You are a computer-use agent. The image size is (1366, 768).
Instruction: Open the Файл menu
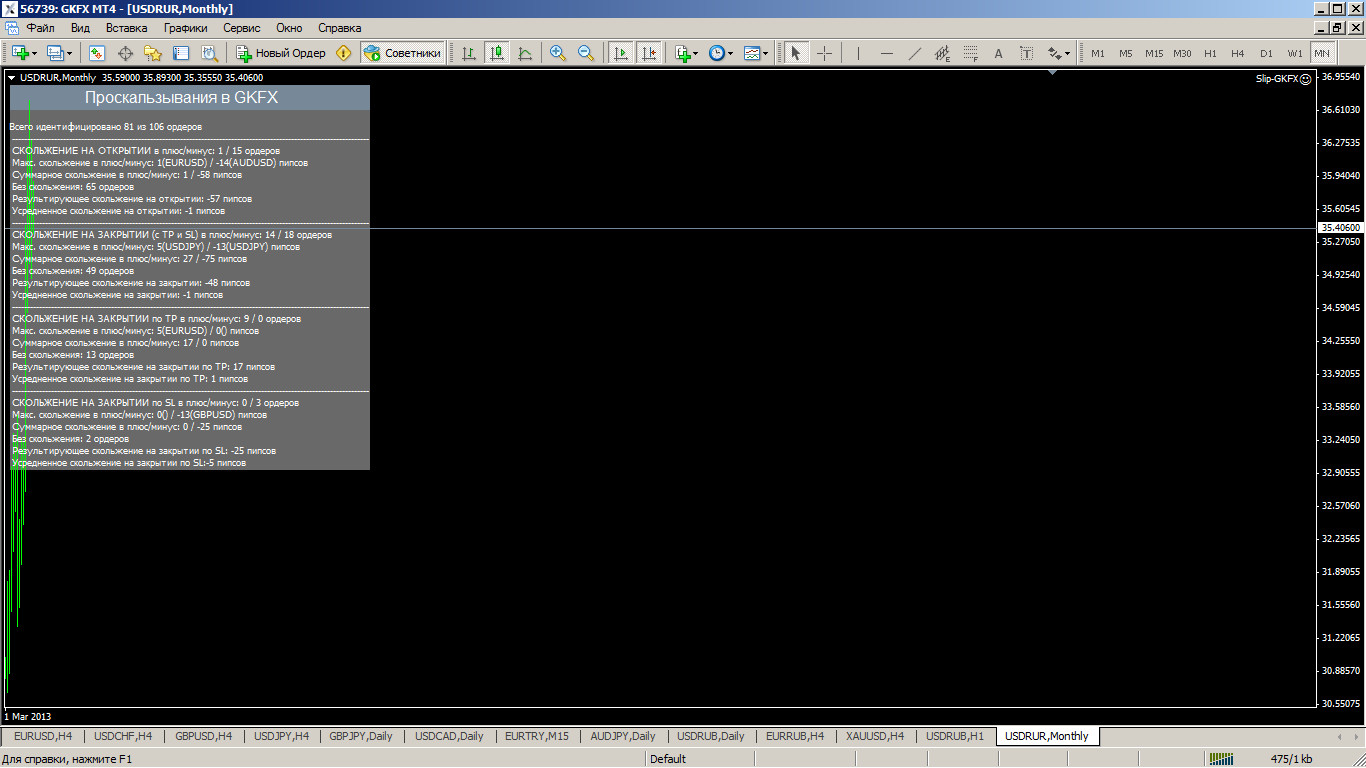coord(40,28)
